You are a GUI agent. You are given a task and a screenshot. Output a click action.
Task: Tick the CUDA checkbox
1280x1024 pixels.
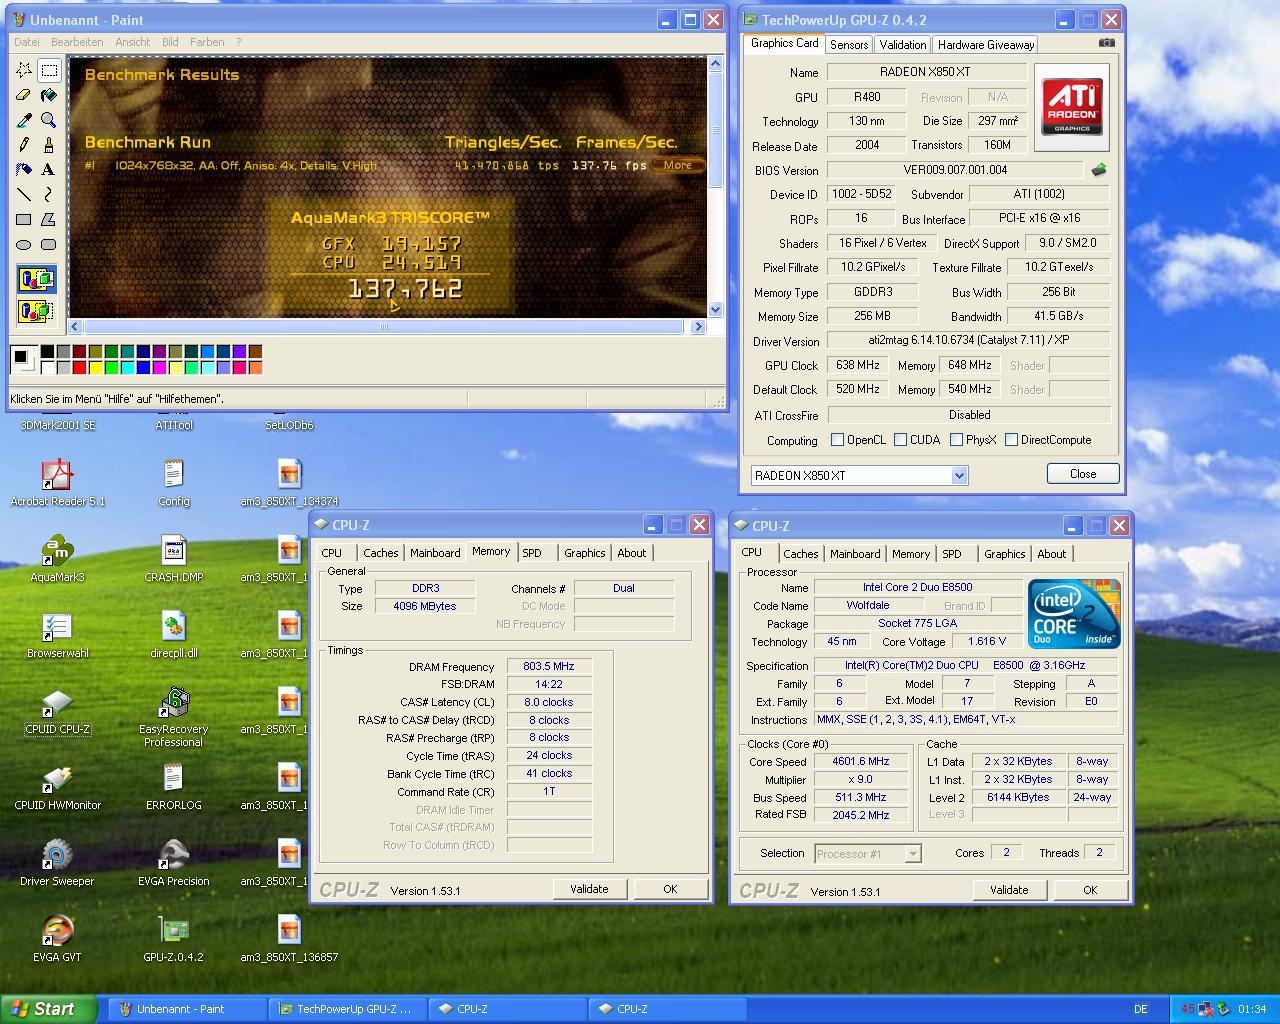901,440
